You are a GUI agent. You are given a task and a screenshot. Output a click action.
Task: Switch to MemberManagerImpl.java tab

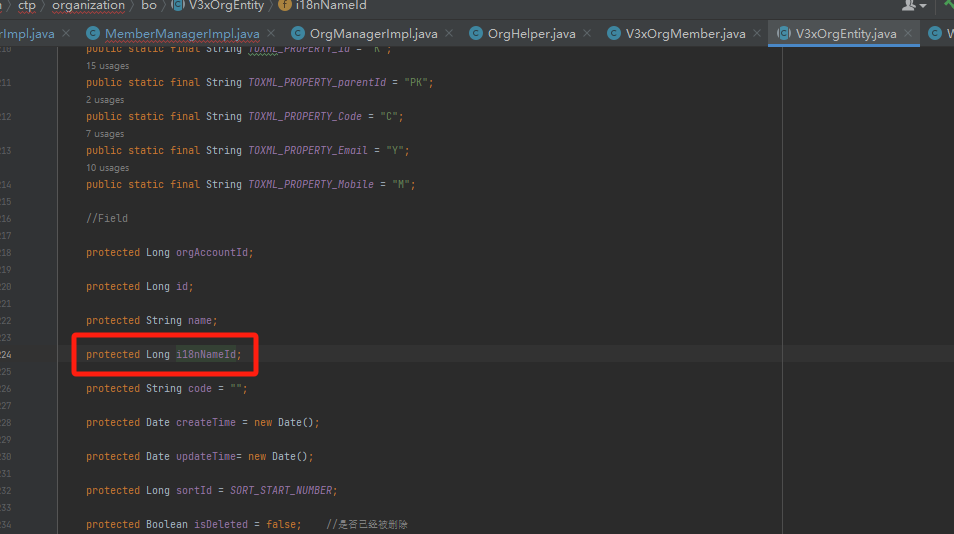point(182,33)
